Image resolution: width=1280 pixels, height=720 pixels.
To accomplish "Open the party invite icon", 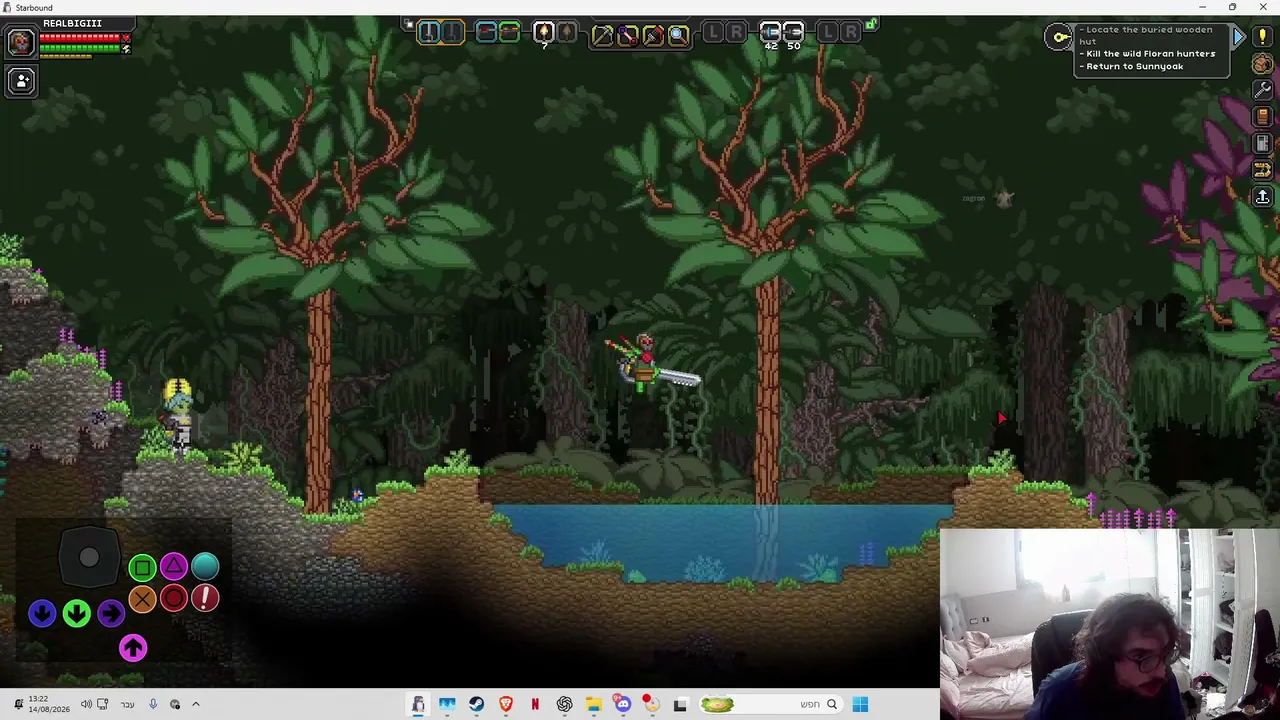I will point(21,81).
